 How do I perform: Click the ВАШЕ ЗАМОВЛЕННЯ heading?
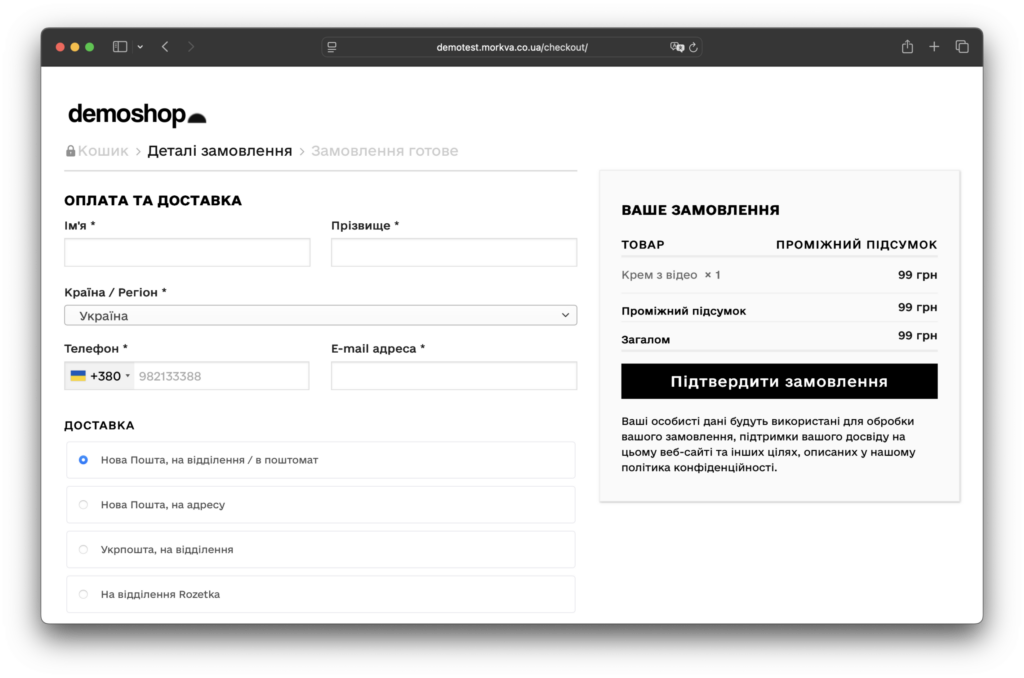coord(700,210)
